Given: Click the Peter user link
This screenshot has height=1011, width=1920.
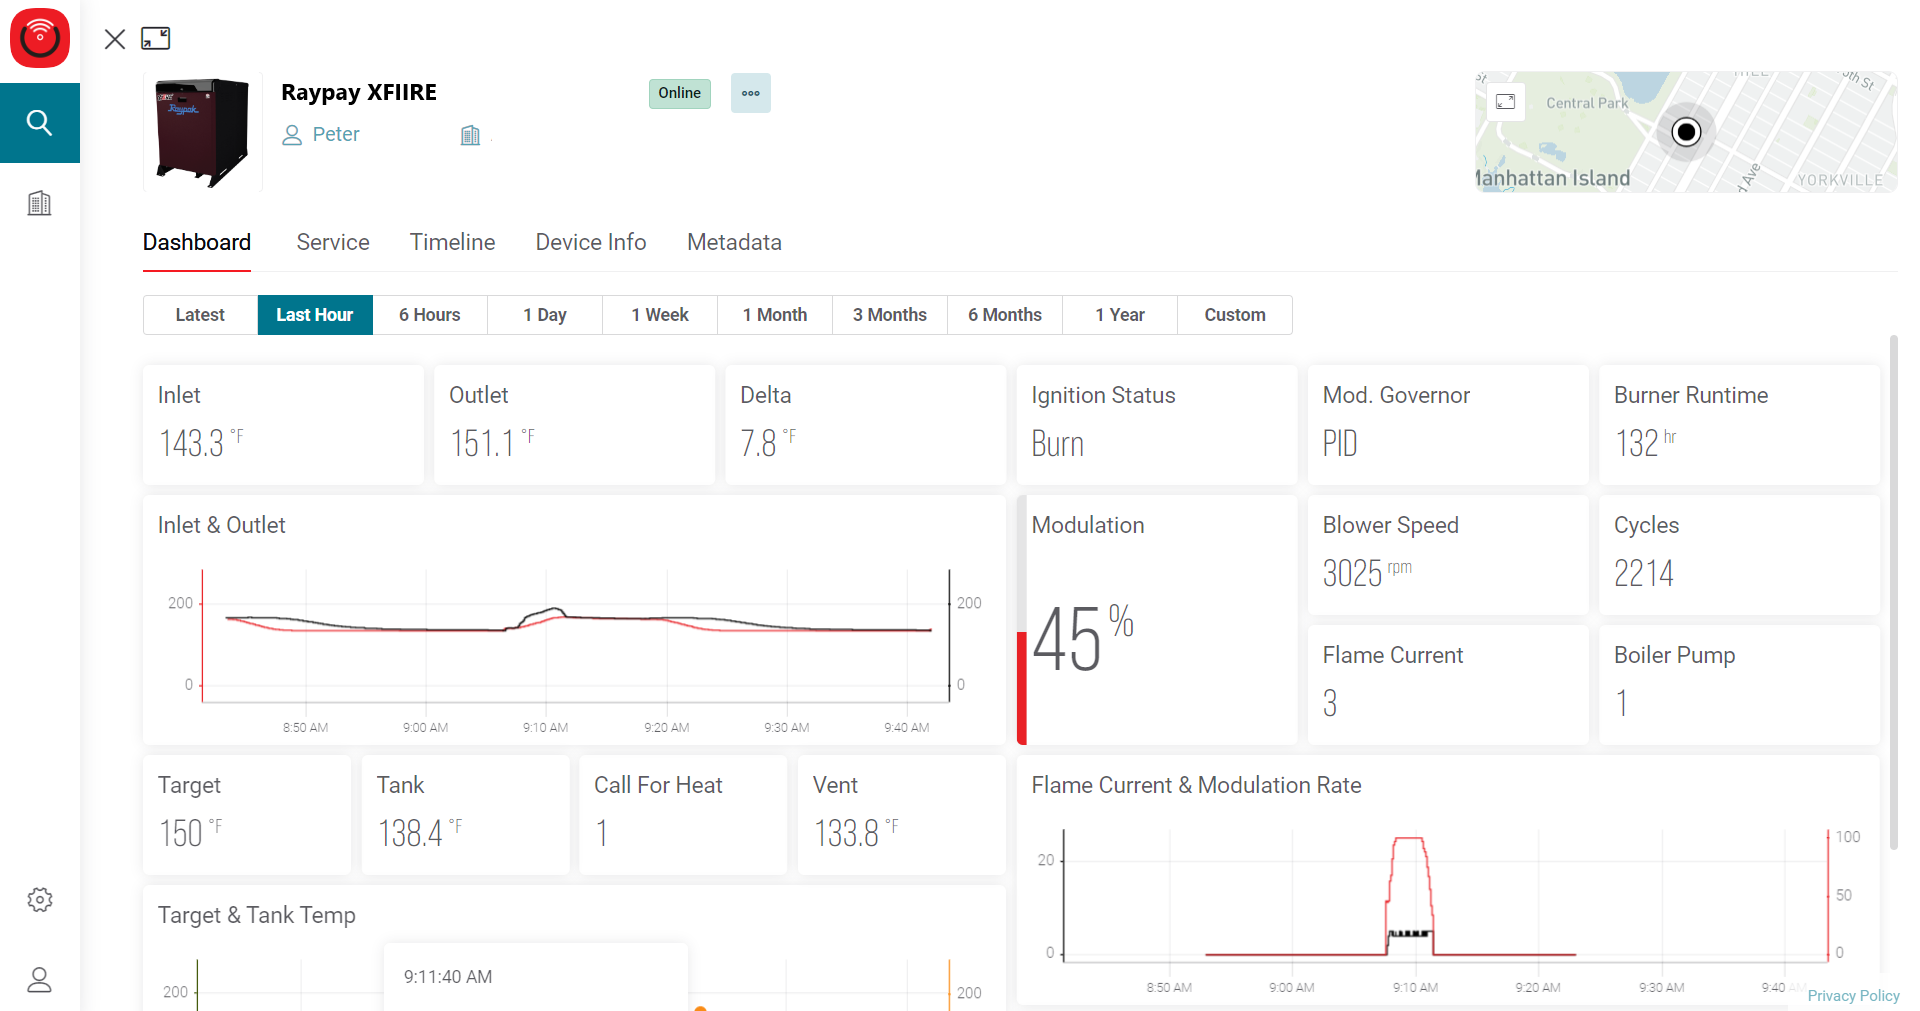Looking at the screenshot, I should tap(335, 135).
